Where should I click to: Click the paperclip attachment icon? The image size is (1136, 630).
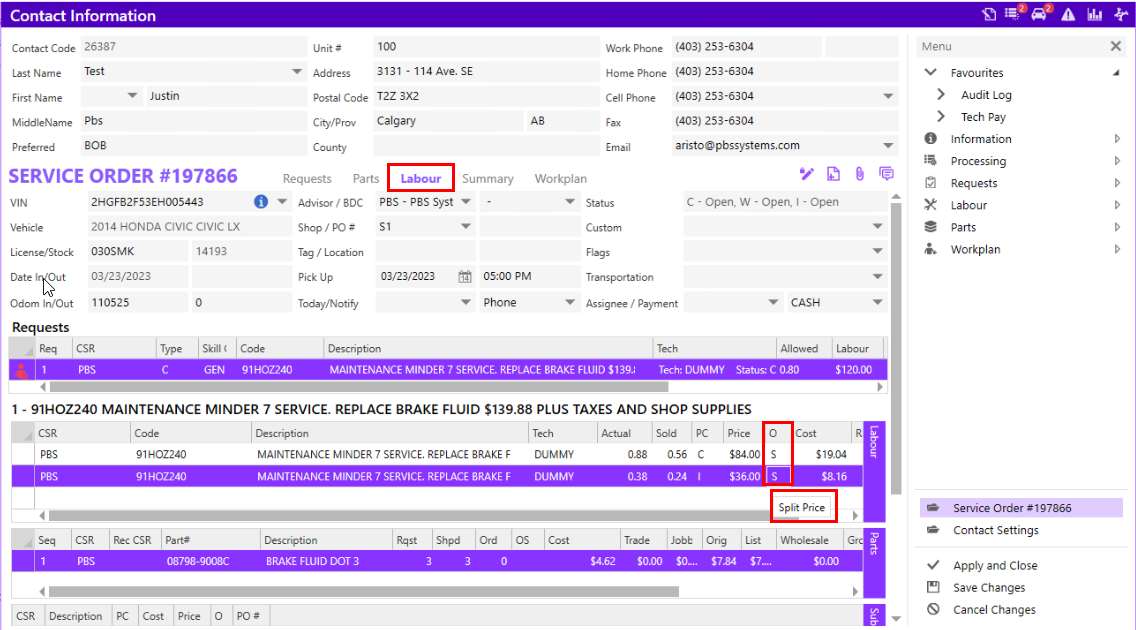(x=859, y=174)
